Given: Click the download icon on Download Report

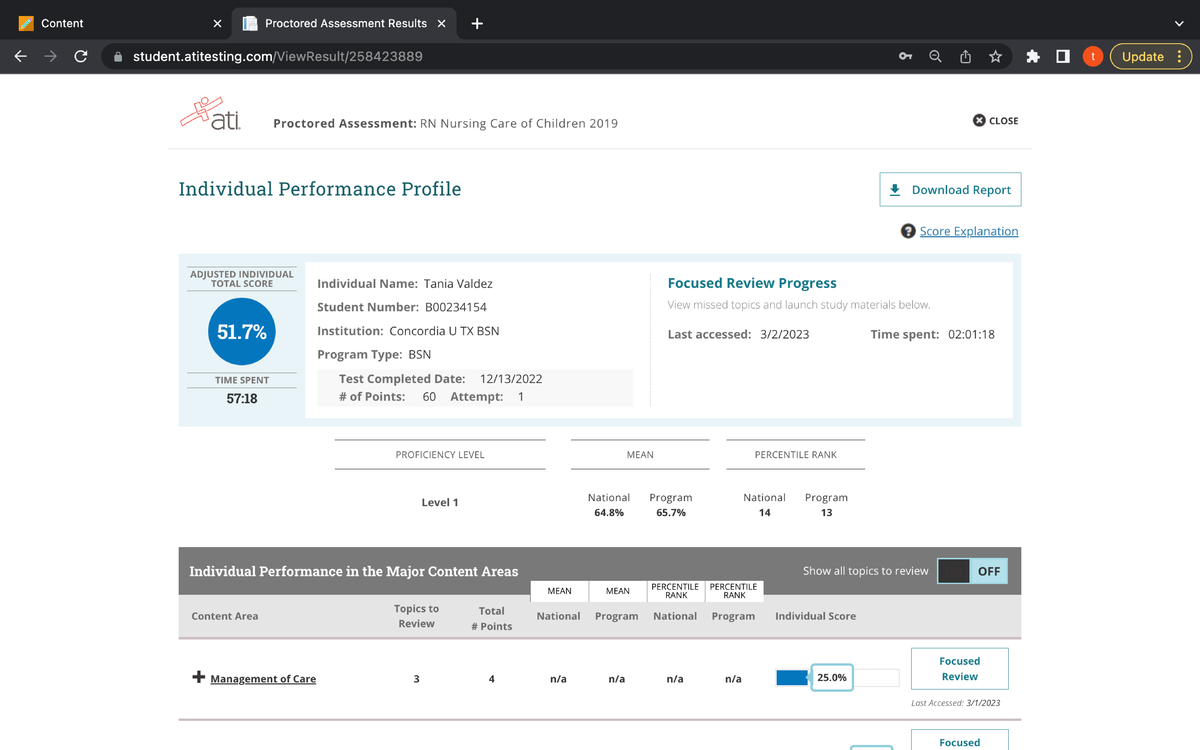Looking at the screenshot, I should 895,188.
